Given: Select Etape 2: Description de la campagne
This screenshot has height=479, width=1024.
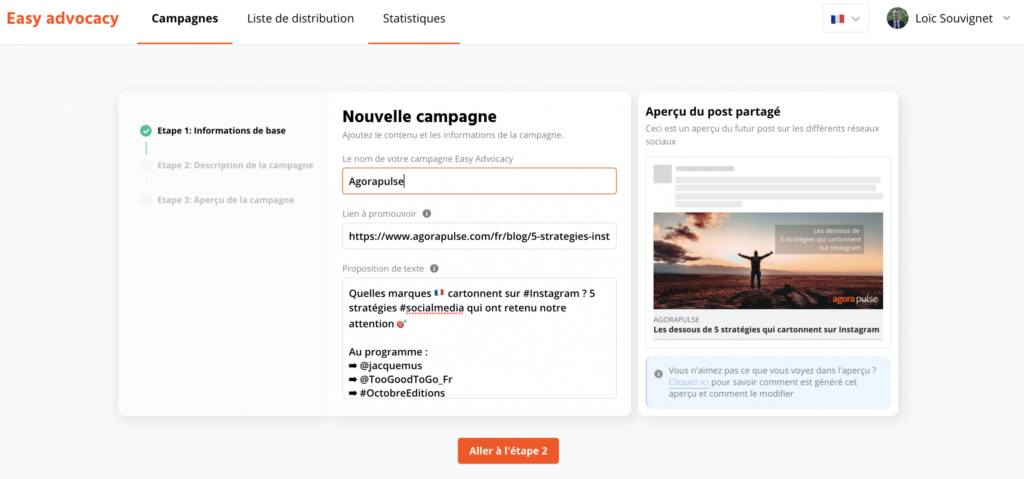Looking at the screenshot, I should point(235,165).
